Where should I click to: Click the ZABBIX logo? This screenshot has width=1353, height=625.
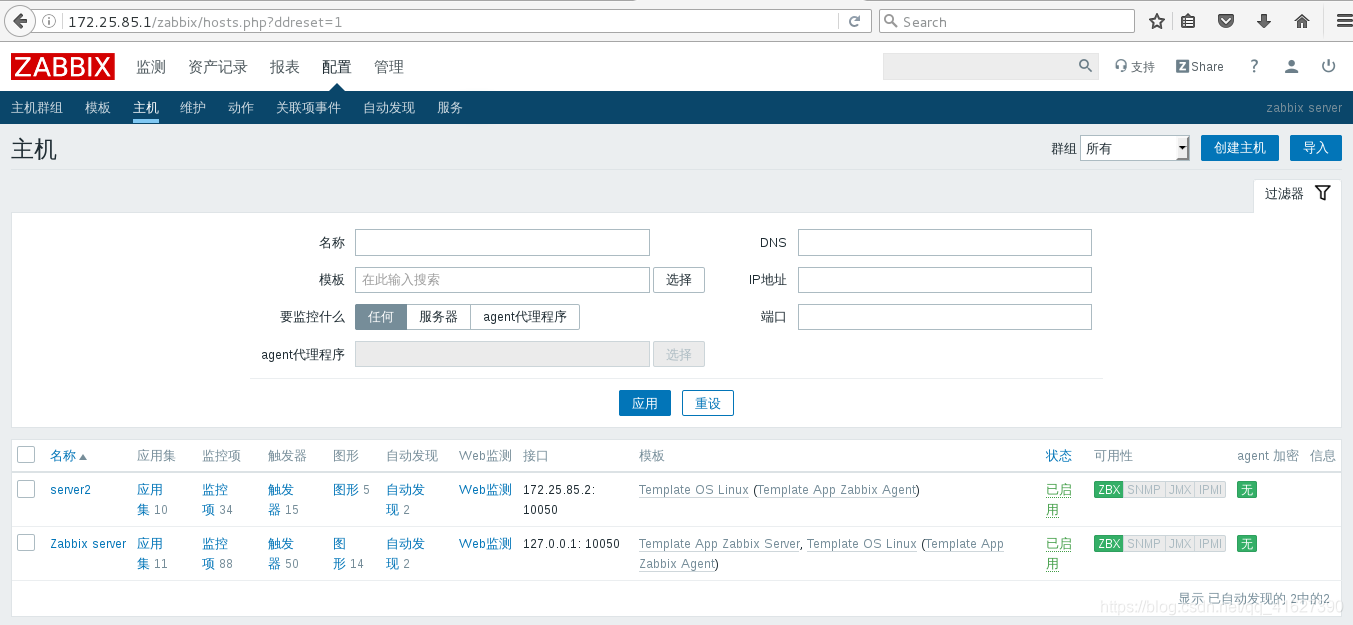tap(63, 67)
